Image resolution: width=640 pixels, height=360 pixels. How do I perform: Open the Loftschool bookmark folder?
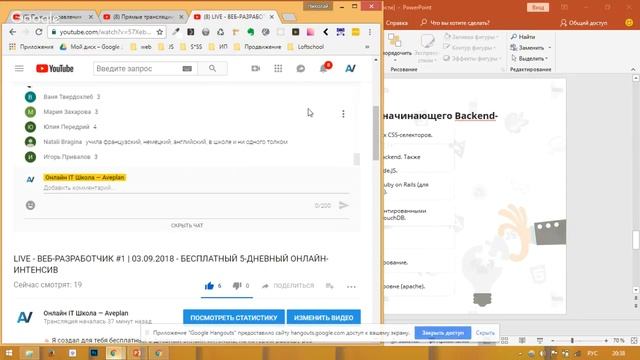[x=305, y=47]
